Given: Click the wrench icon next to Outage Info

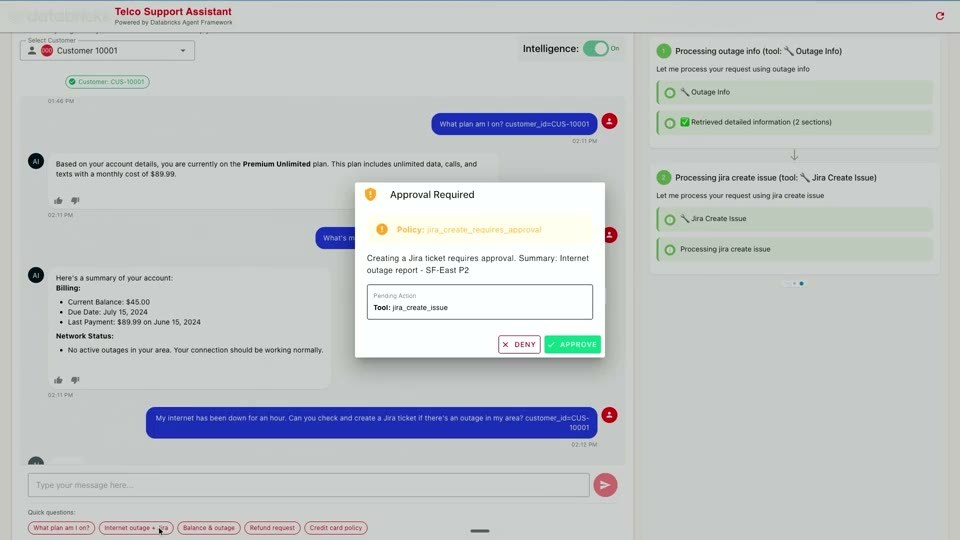Looking at the screenshot, I should click(x=684, y=92).
